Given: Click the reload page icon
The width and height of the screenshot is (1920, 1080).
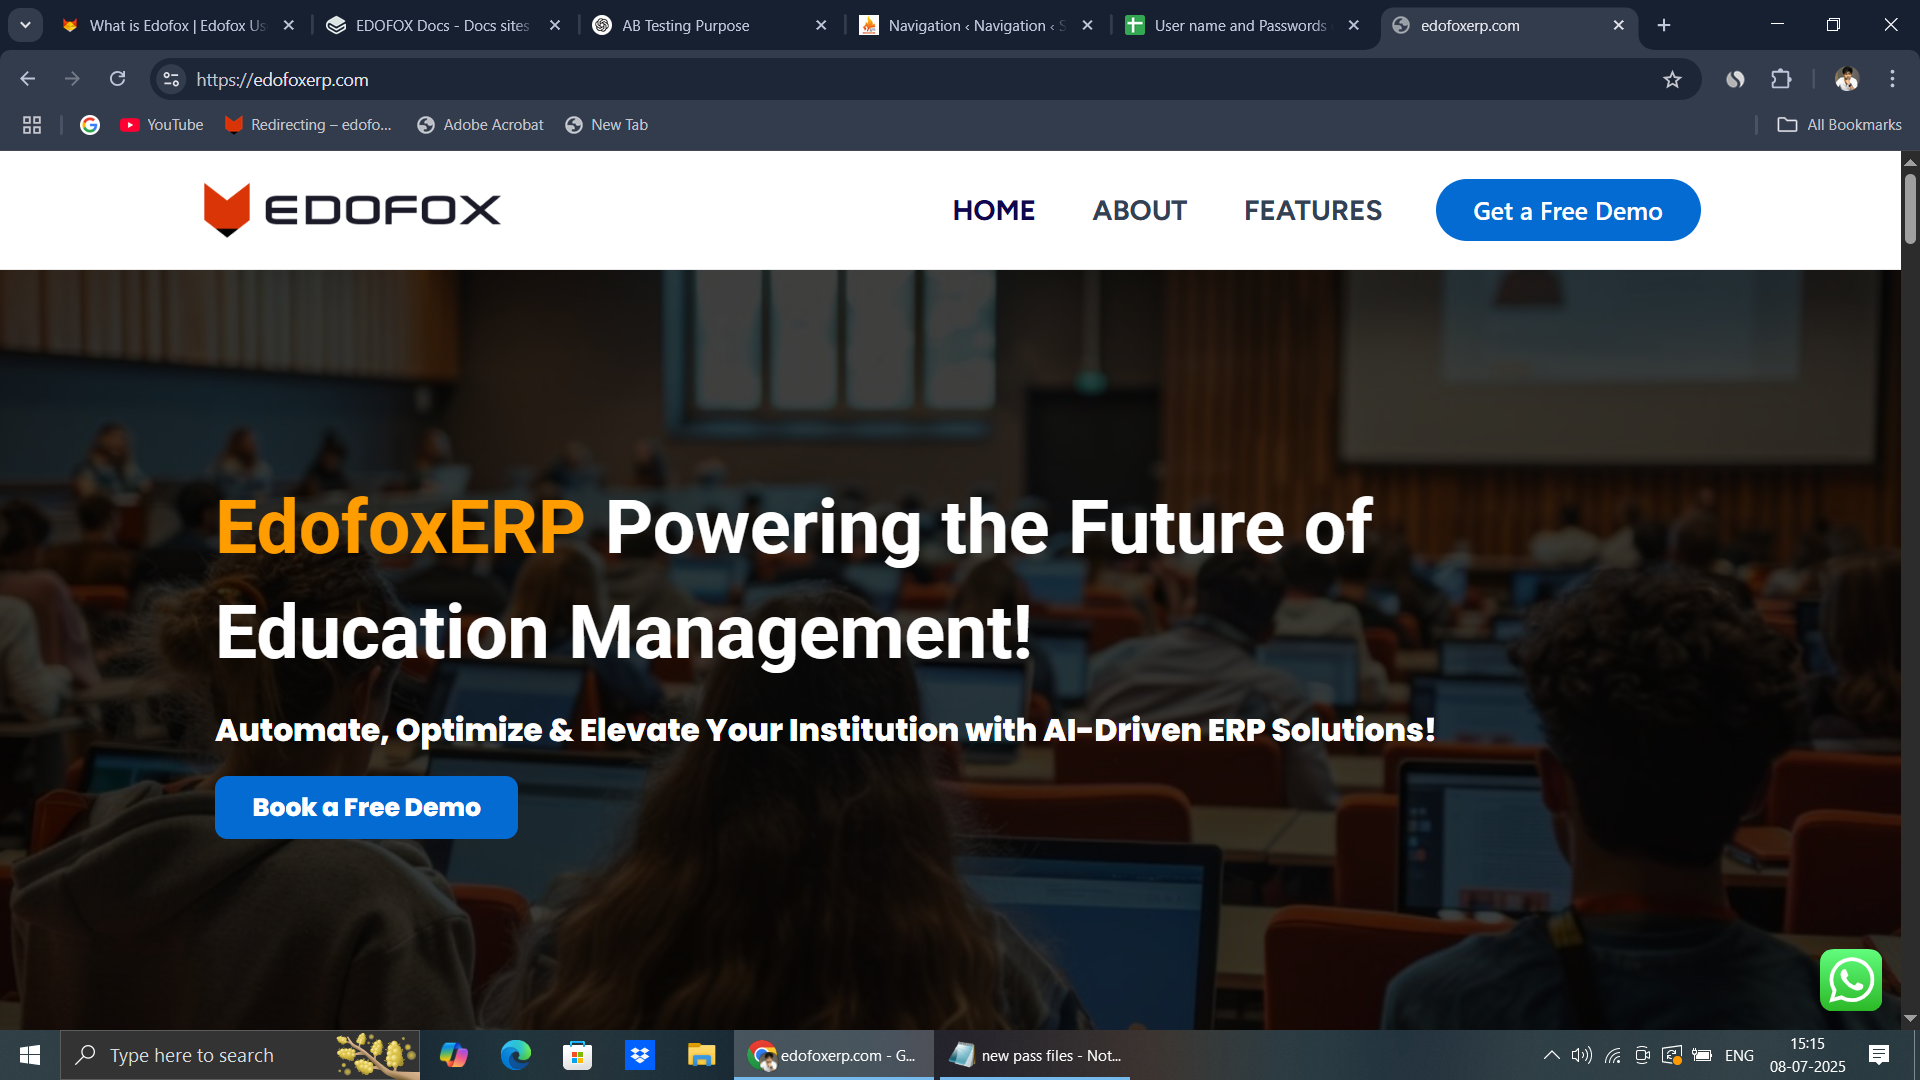Looking at the screenshot, I should pos(117,79).
